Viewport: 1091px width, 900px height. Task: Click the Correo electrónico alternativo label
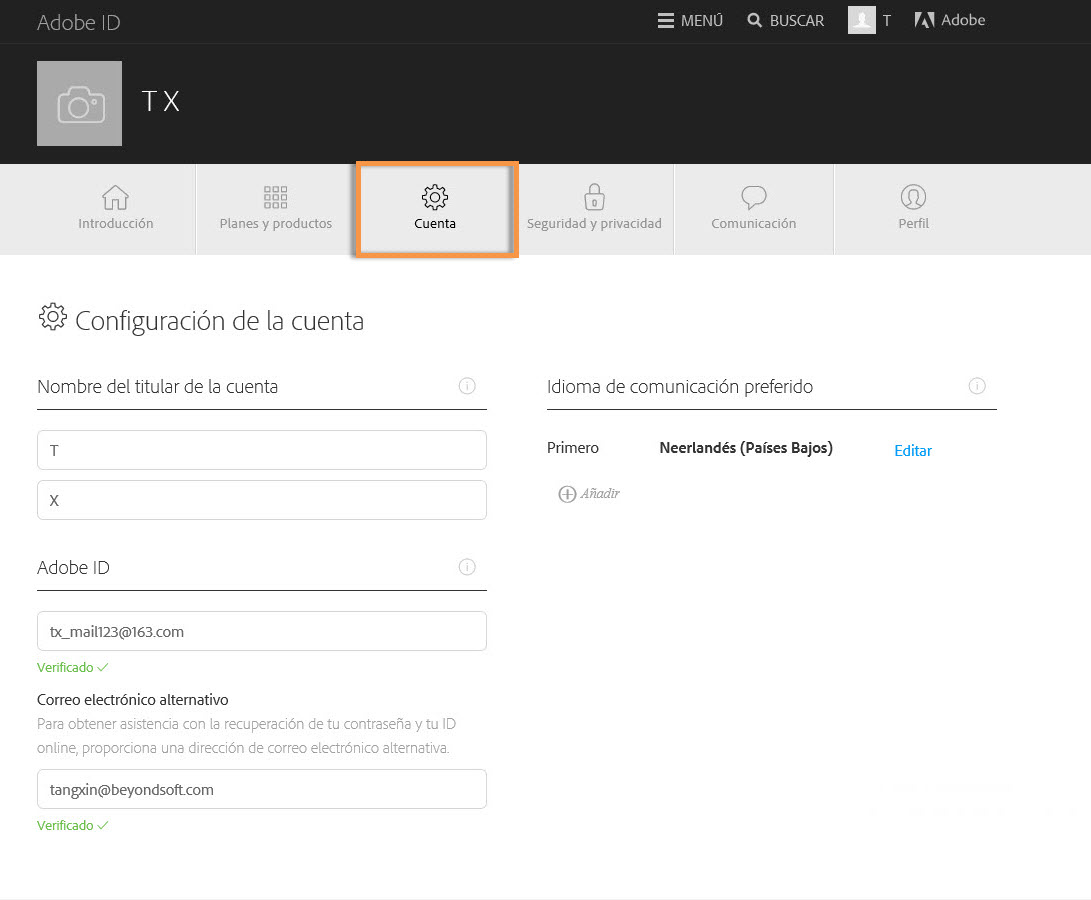coord(133,700)
